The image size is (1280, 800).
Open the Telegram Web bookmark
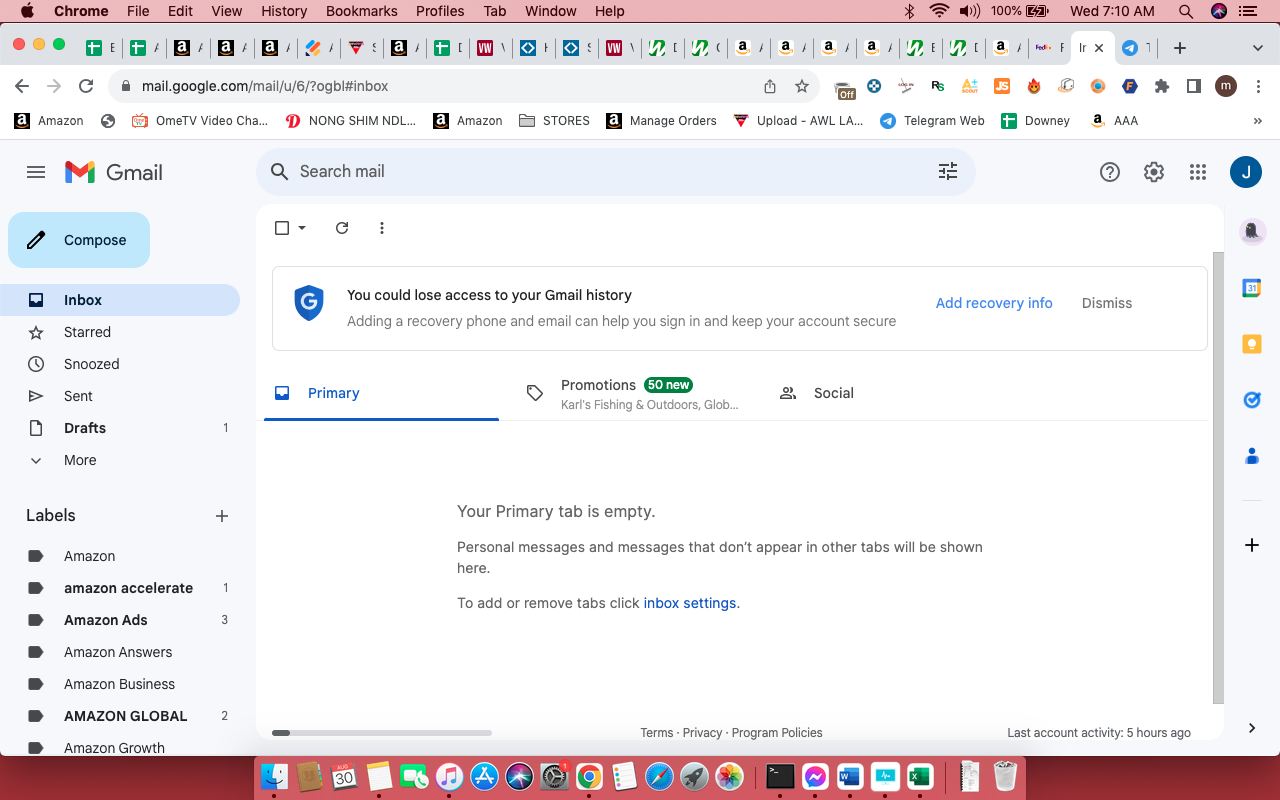pyautogui.click(x=932, y=120)
